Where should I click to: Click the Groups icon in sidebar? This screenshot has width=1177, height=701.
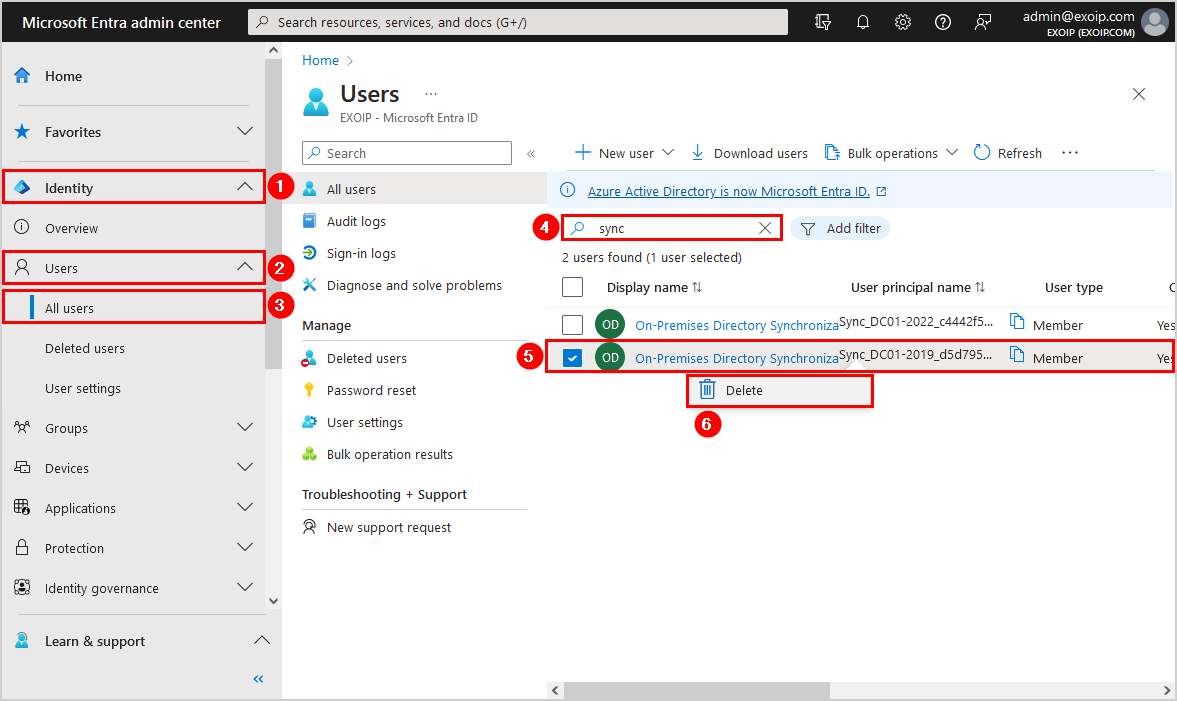[23, 428]
